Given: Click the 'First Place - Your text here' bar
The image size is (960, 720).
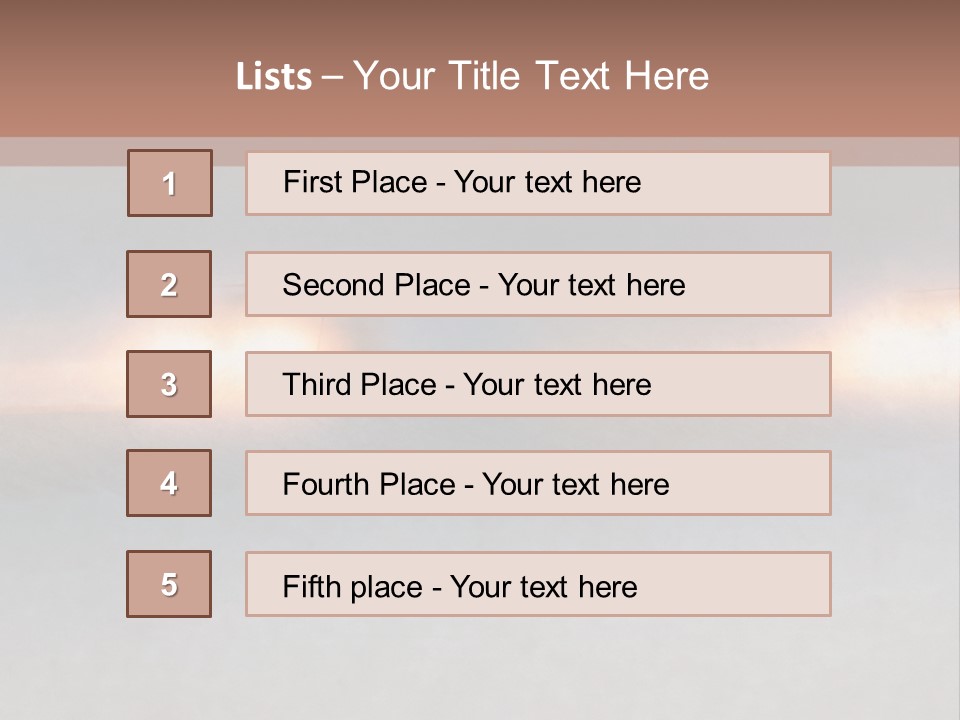Looking at the screenshot, I should [x=538, y=184].
